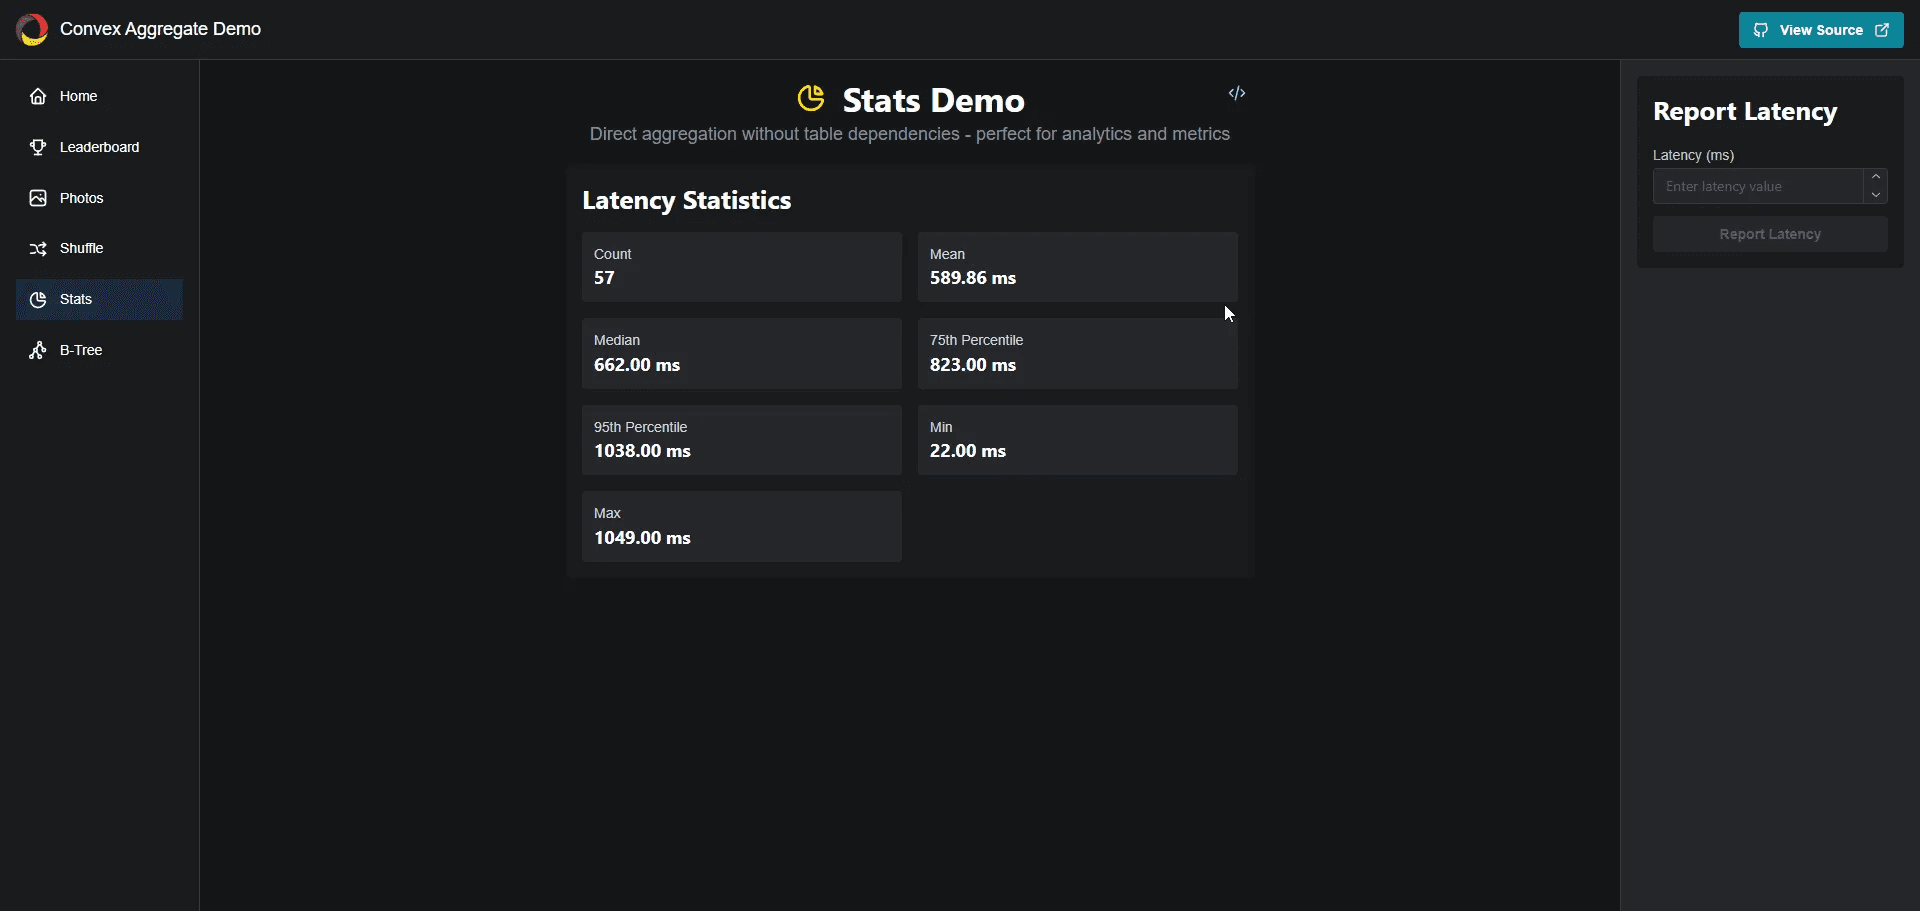Click the Convex logo icon
1920x911 pixels.
click(32, 30)
